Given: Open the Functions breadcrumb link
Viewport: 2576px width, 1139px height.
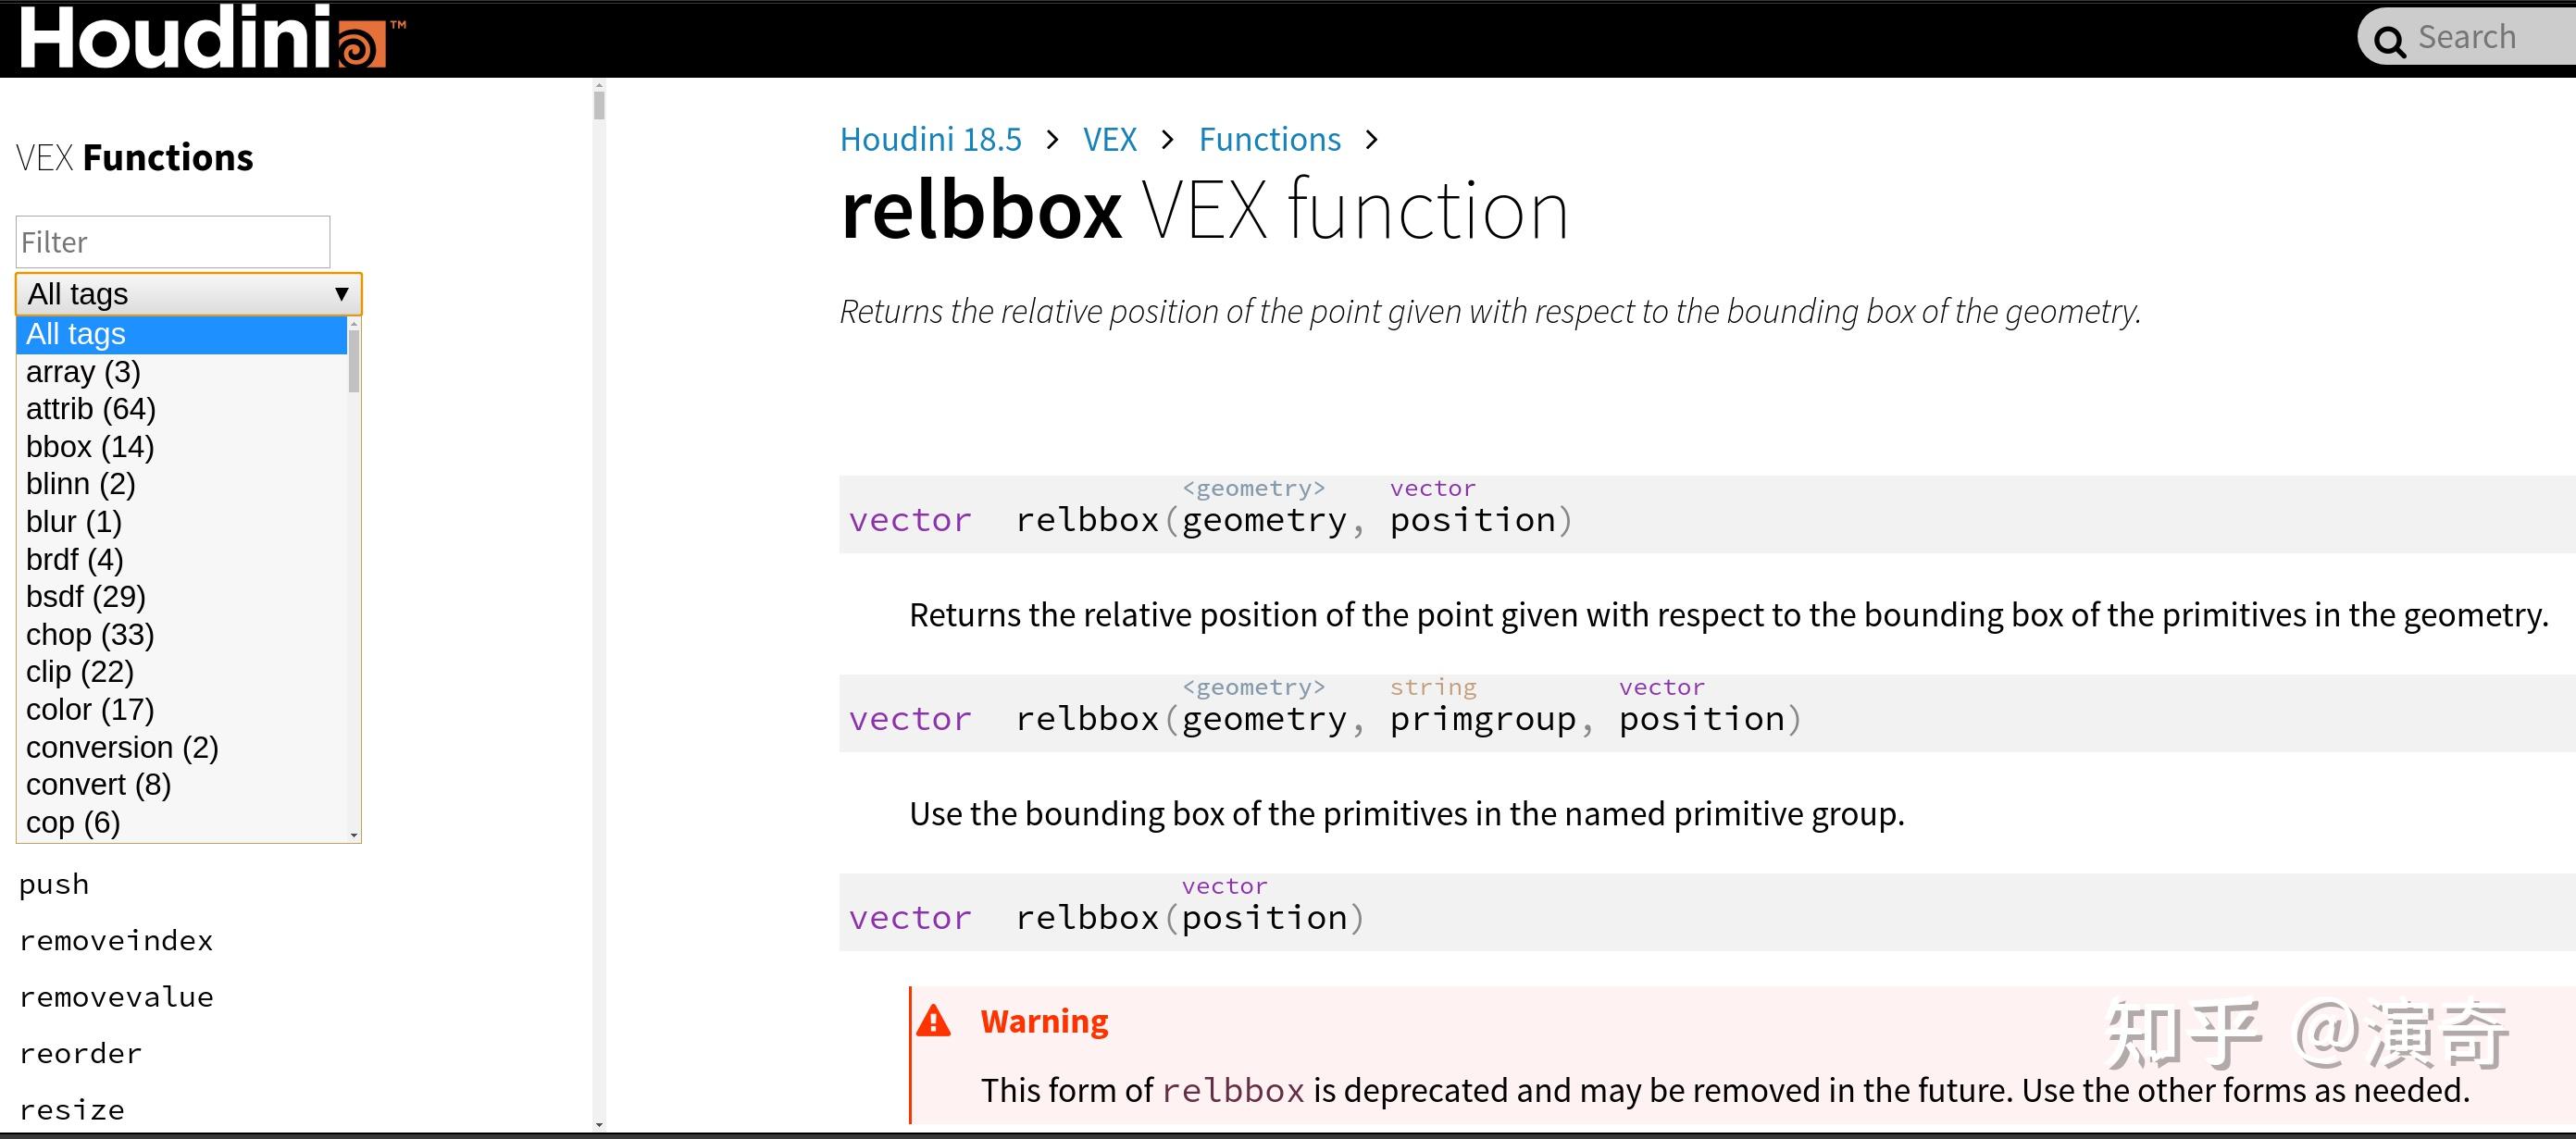Looking at the screenshot, I should (x=1269, y=139).
